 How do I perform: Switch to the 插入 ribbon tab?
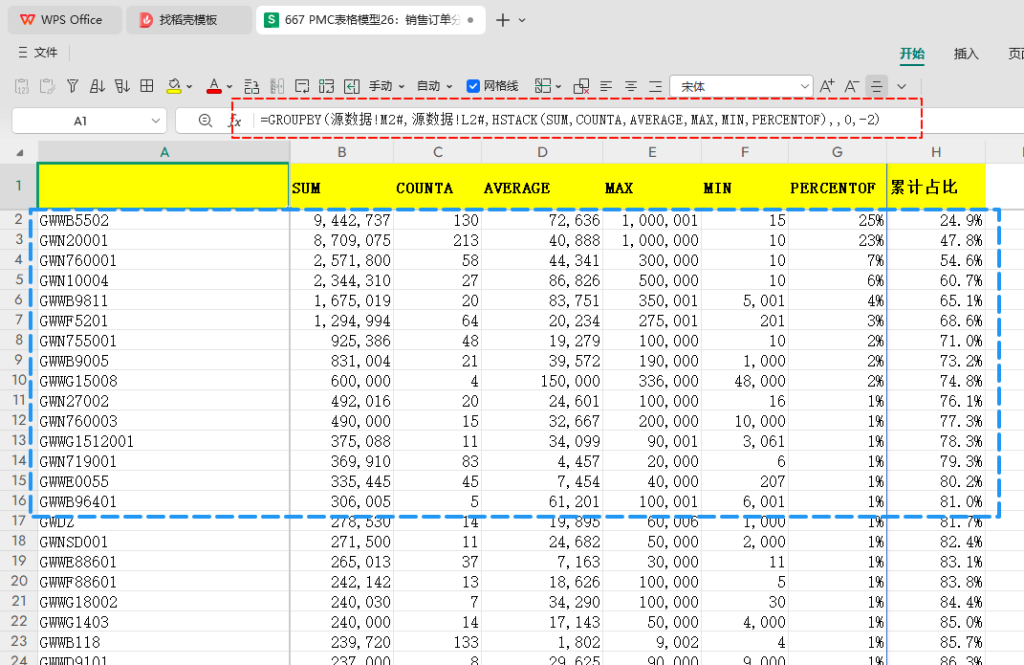pos(966,54)
